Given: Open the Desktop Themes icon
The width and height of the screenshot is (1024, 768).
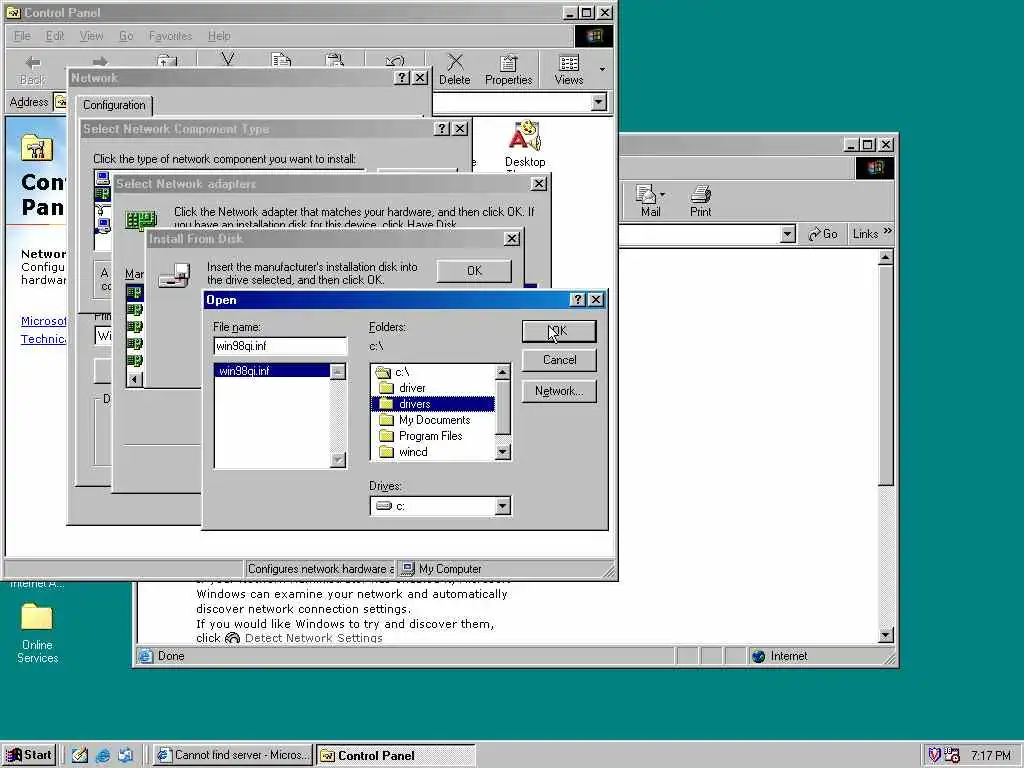Looking at the screenshot, I should [525, 145].
